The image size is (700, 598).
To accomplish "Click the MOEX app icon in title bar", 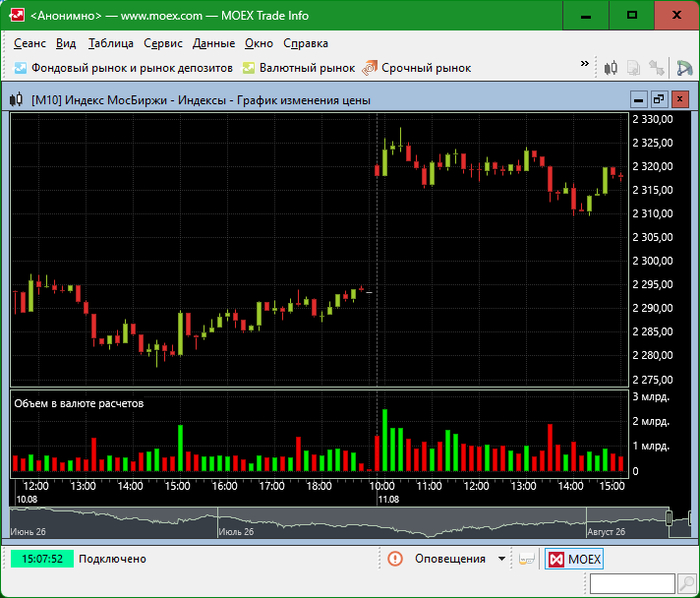I will [17, 15].
